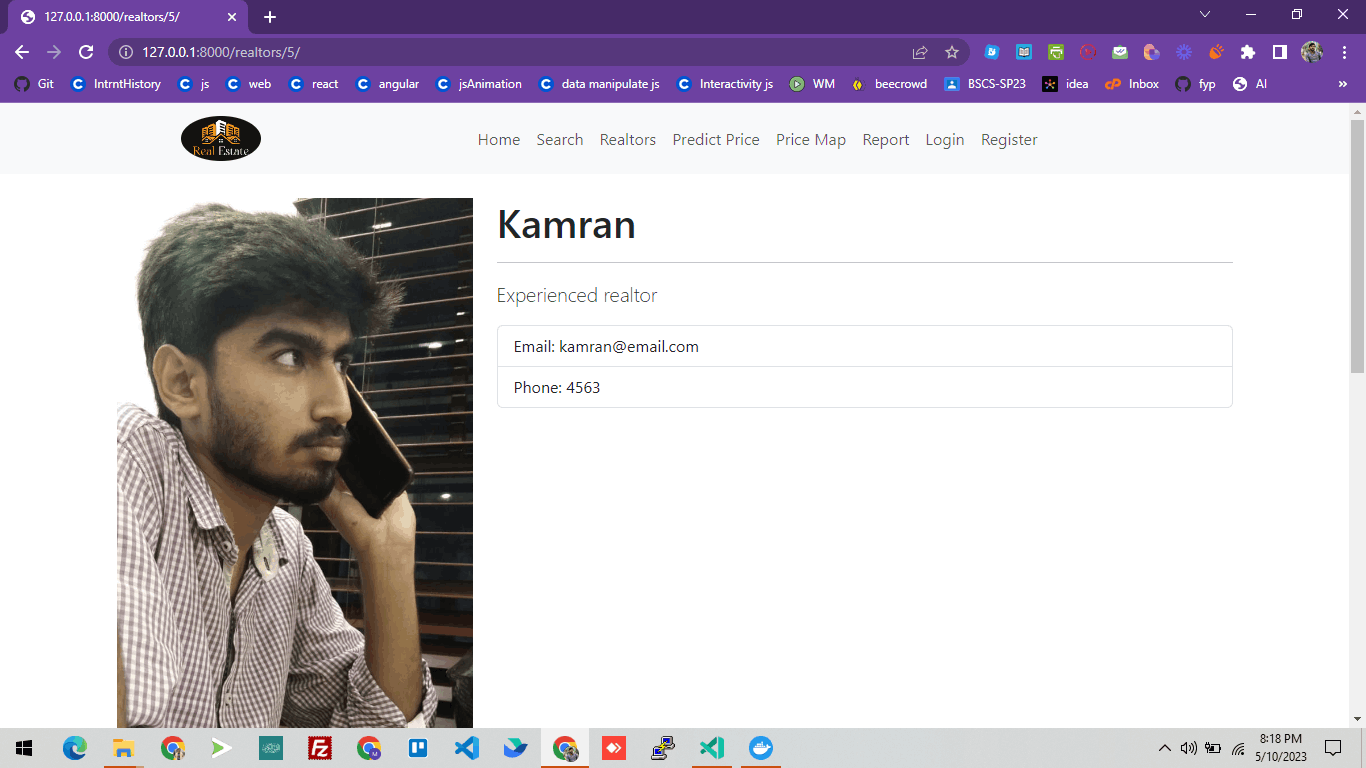1366x768 pixels.
Task: Open the fyp GitHub bookmark
Action: 1196,84
